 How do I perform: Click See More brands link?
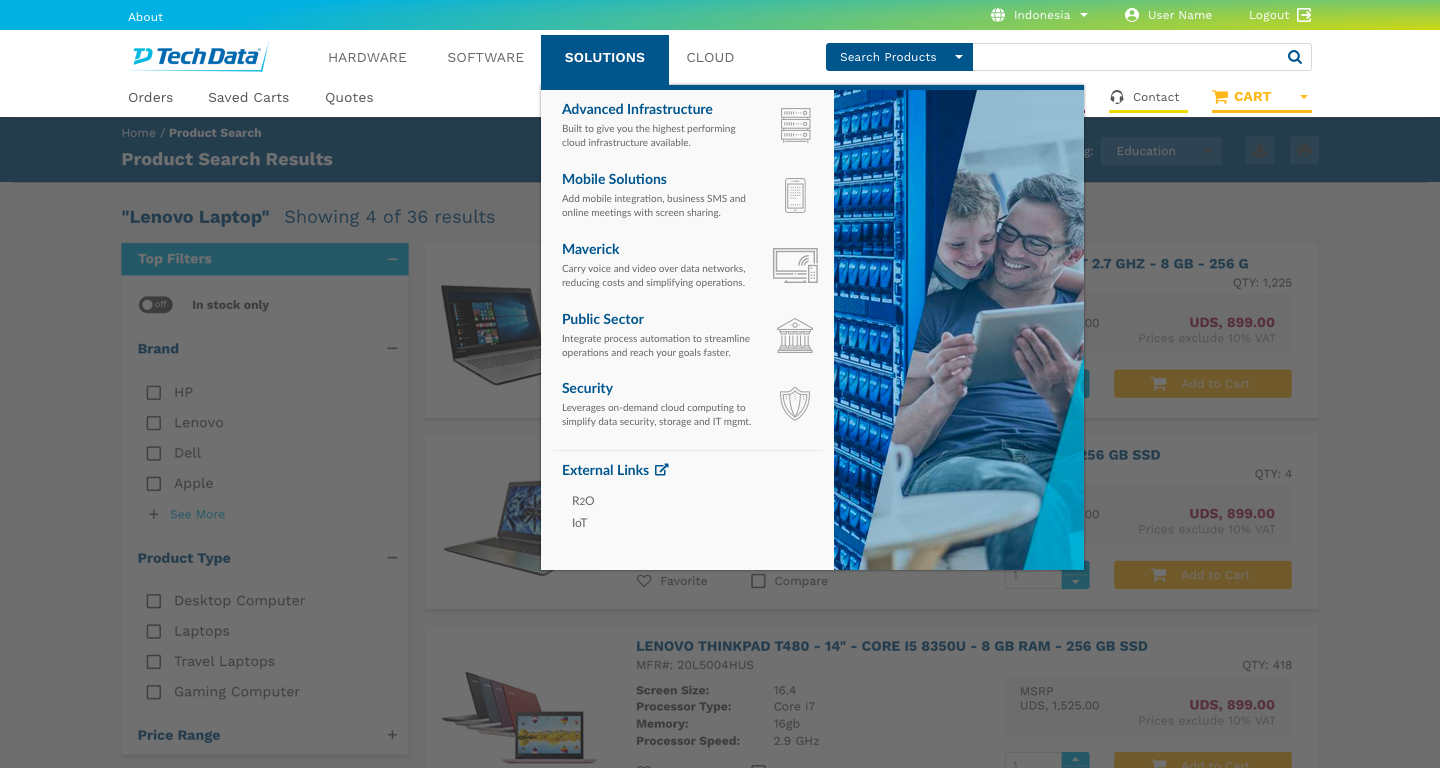pos(197,514)
